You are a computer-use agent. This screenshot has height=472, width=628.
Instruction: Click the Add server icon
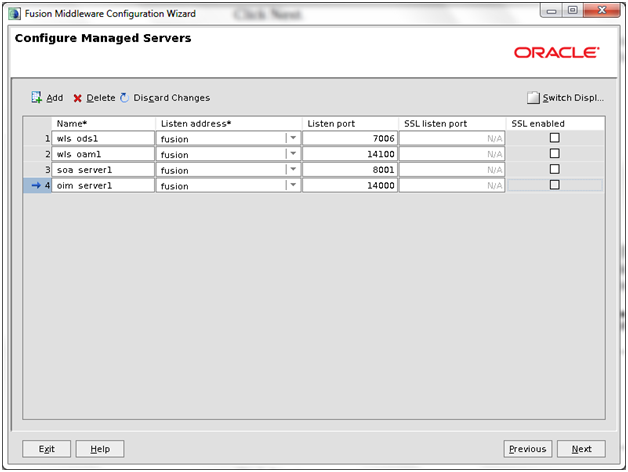click(36, 97)
